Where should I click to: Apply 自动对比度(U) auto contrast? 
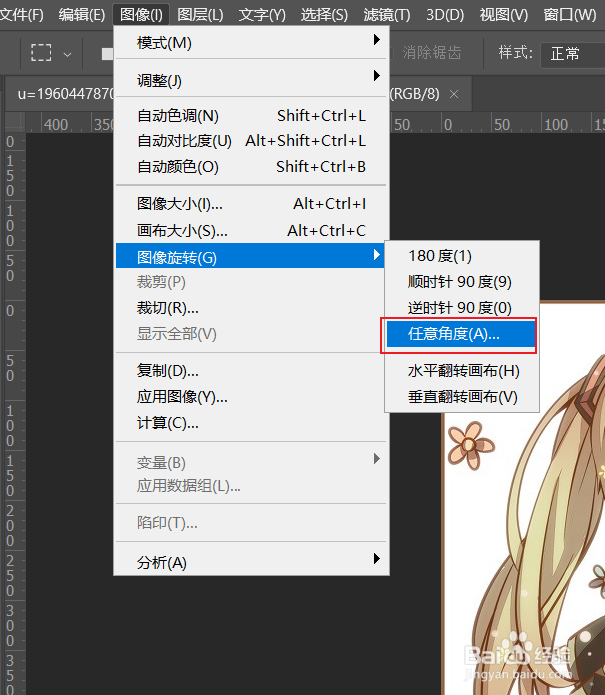tap(251, 141)
